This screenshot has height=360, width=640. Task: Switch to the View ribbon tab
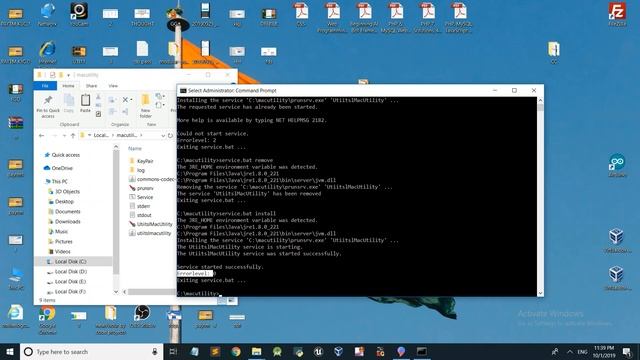113,86
